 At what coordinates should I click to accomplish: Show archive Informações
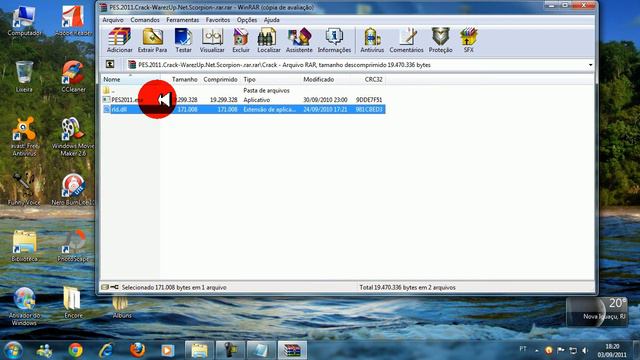coord(334,40)
